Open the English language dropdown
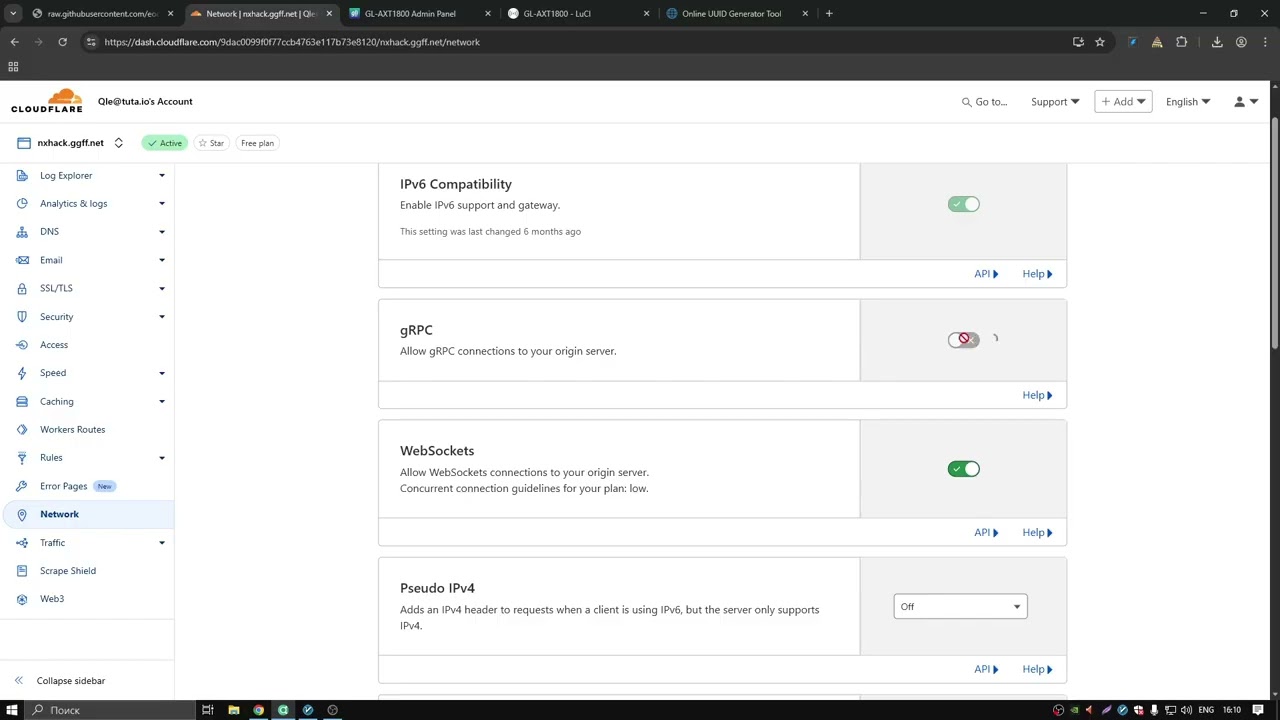 pyautogui.click(x=1188, y=102)
